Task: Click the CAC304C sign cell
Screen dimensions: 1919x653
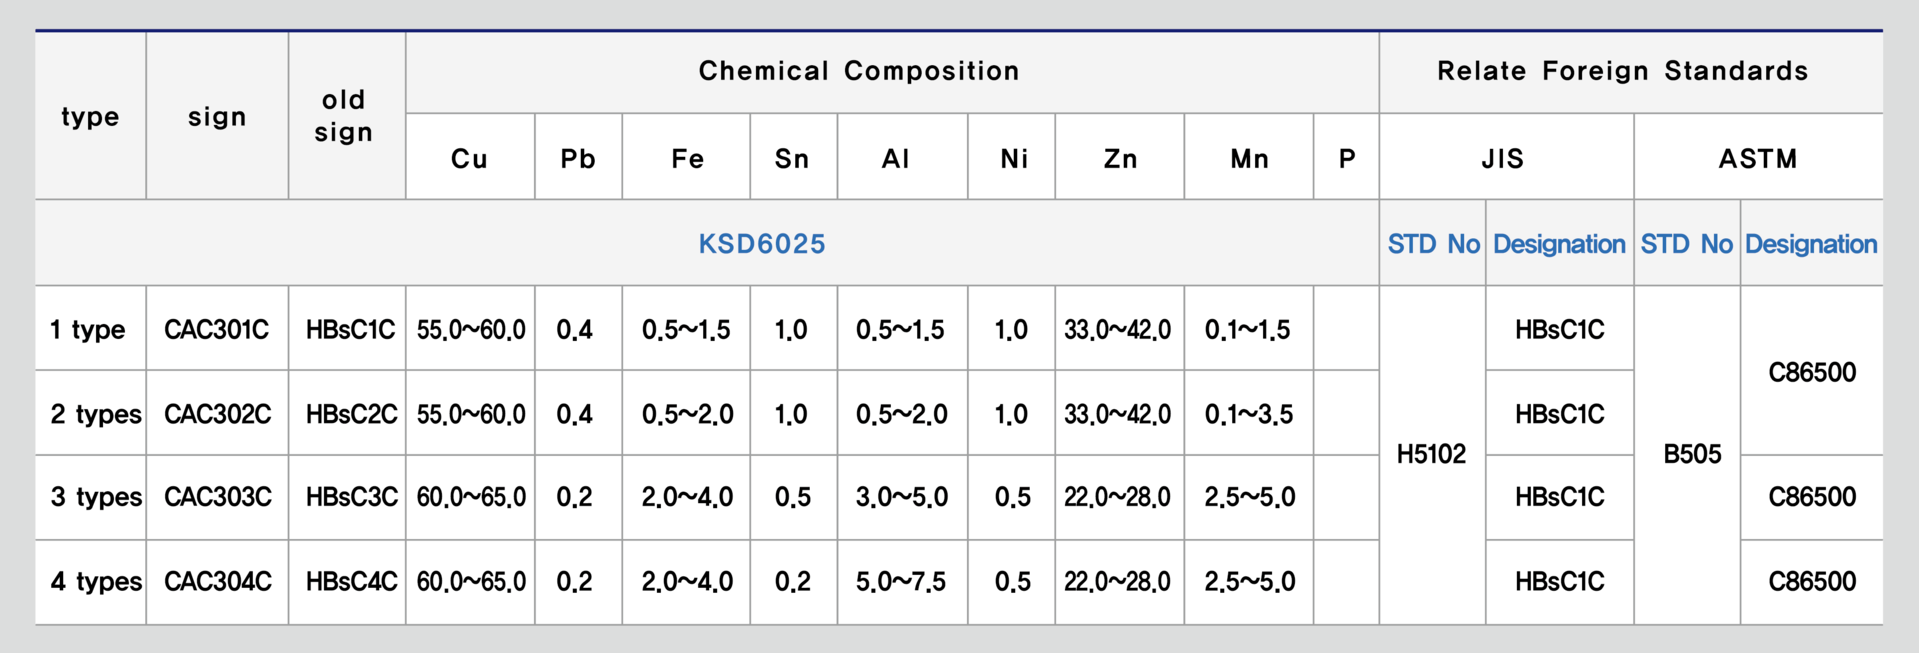Action: (x=217, y=582)
